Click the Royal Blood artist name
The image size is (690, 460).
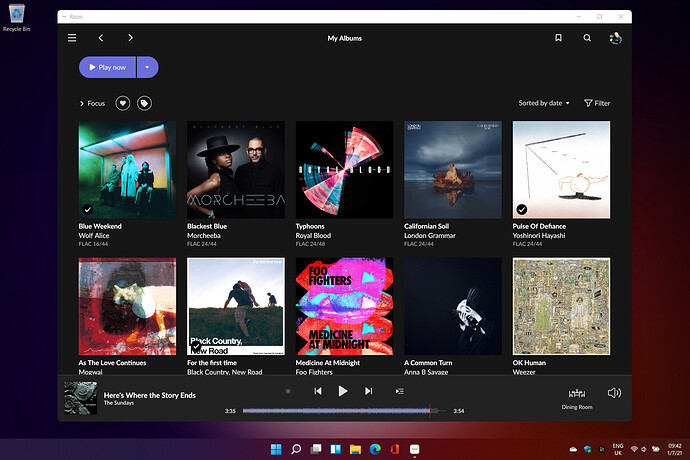(x=313, y=236)
